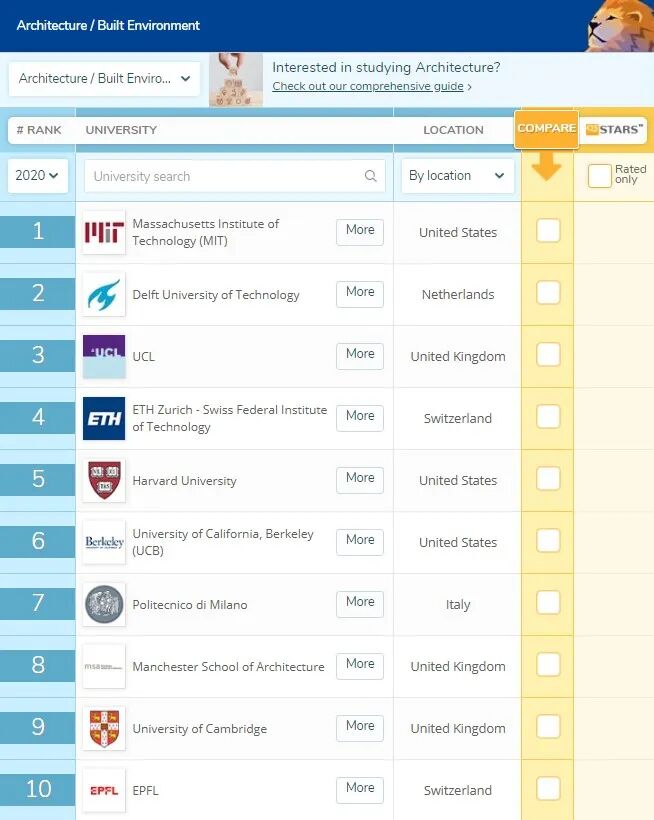Image resolution: width=654 pixels, height=820 pixels.
Task: Click the EPFL red logo
Action: pyautogui.click(x=104, y=790)
